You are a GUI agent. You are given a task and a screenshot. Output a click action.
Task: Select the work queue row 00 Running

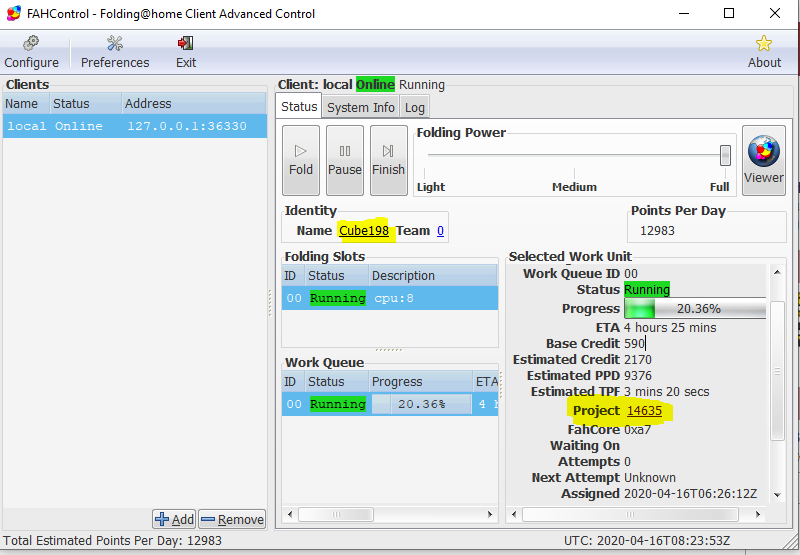pos(390,404)
